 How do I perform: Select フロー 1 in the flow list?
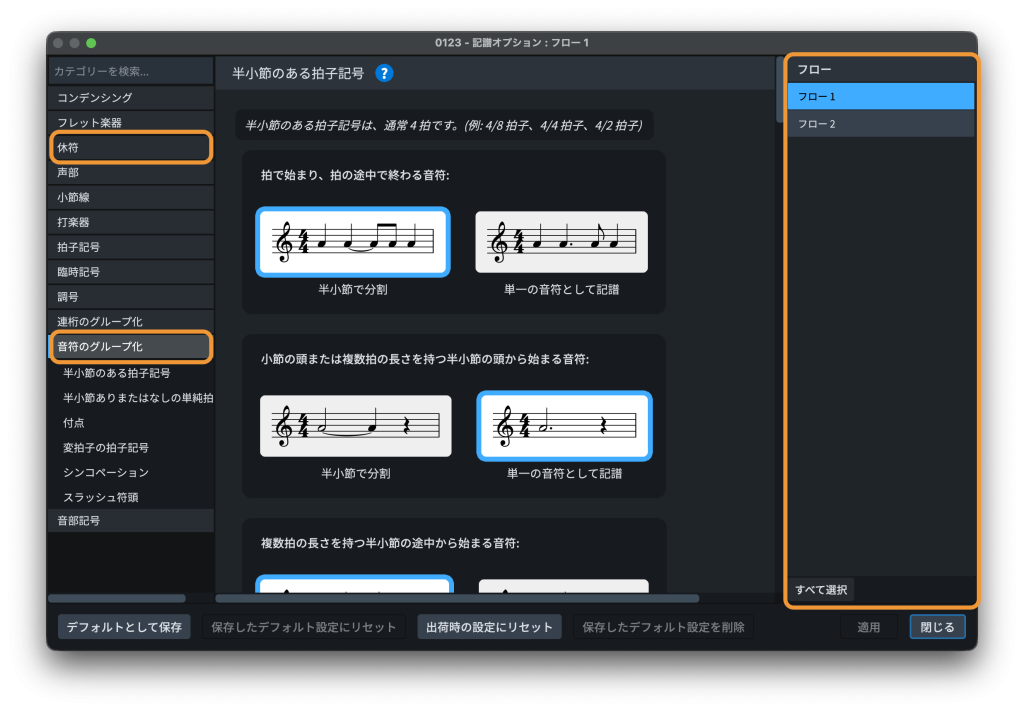click(880, 97)
